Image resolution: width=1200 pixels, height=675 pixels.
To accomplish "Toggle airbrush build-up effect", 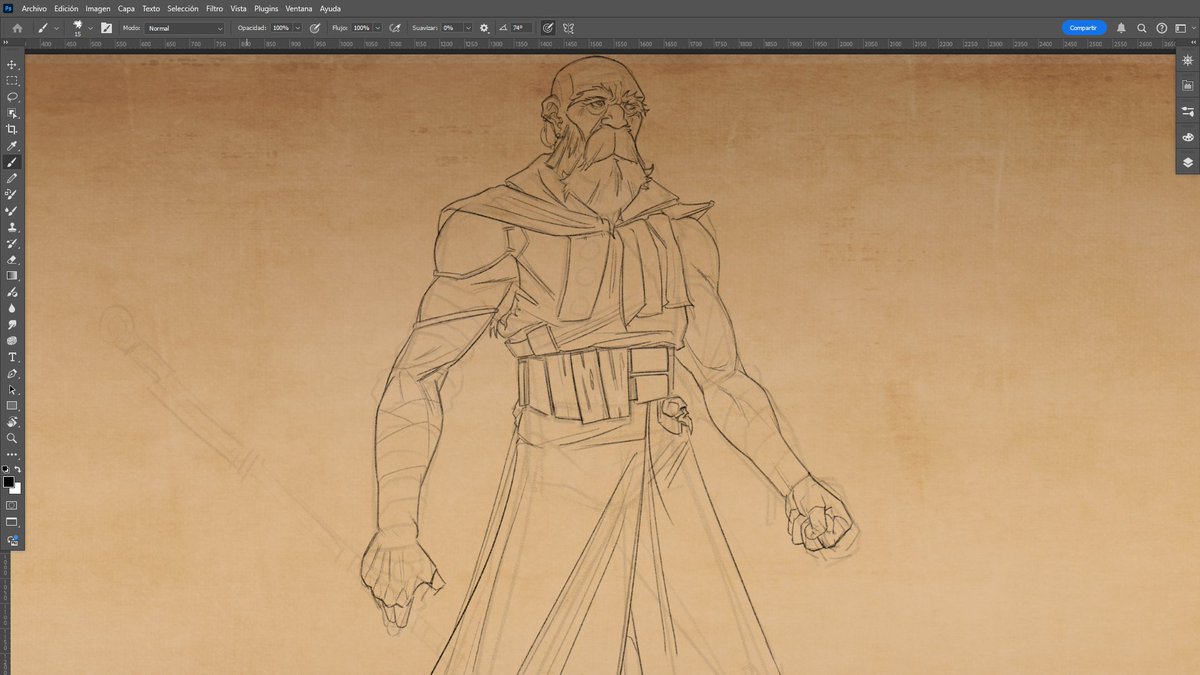I will coord(395,28).
